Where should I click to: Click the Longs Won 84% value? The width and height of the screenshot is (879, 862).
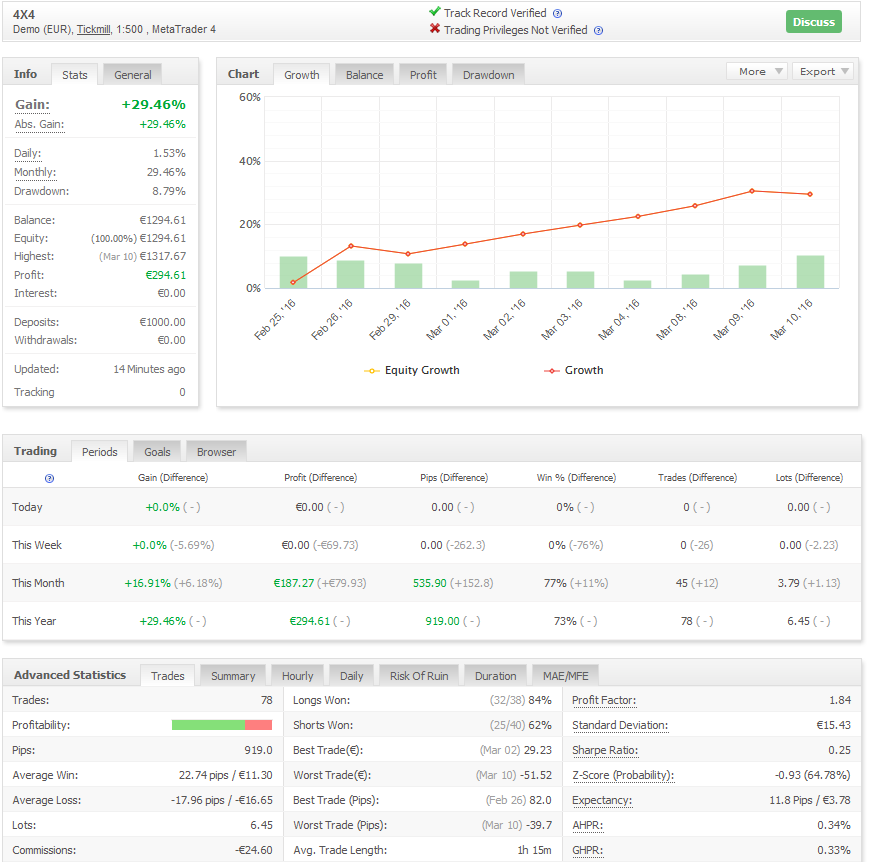[x=540, y=701]
